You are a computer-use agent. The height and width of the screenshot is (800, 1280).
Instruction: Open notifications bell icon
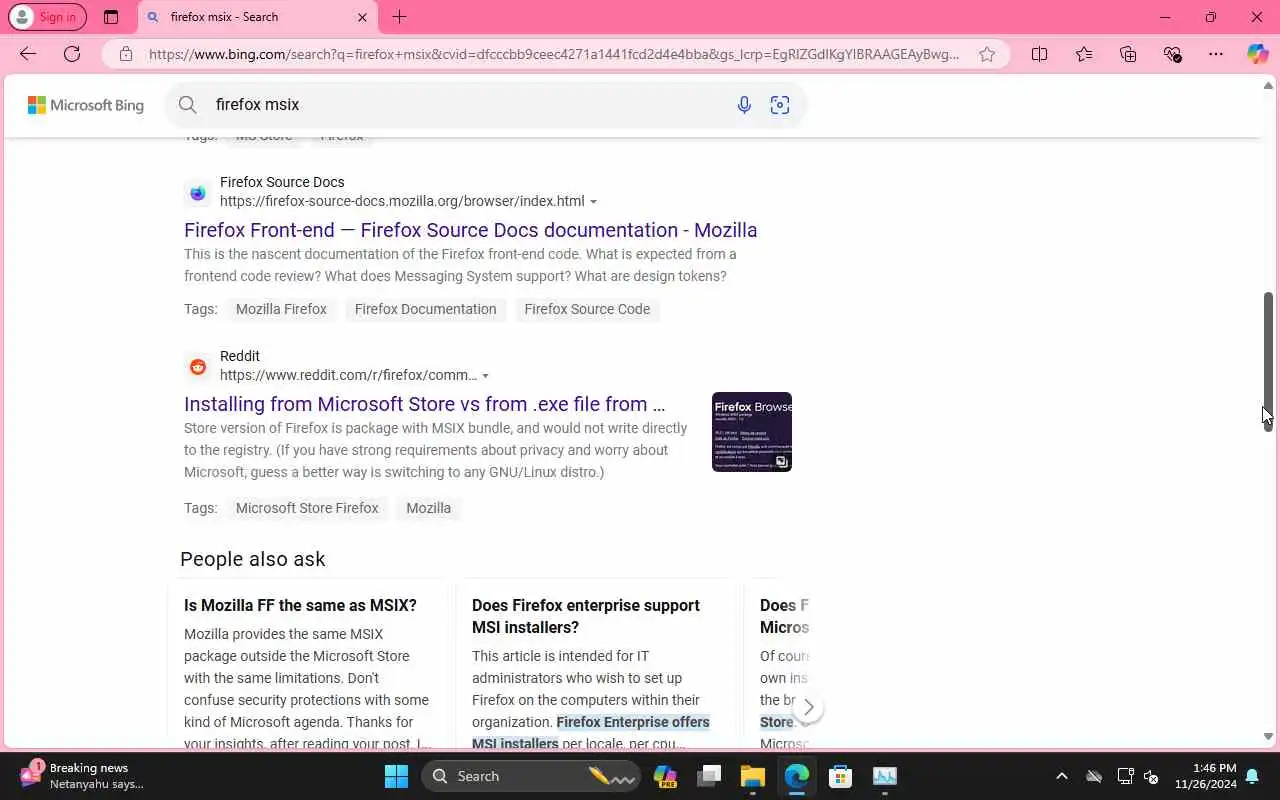click(x=1252, y=776)
